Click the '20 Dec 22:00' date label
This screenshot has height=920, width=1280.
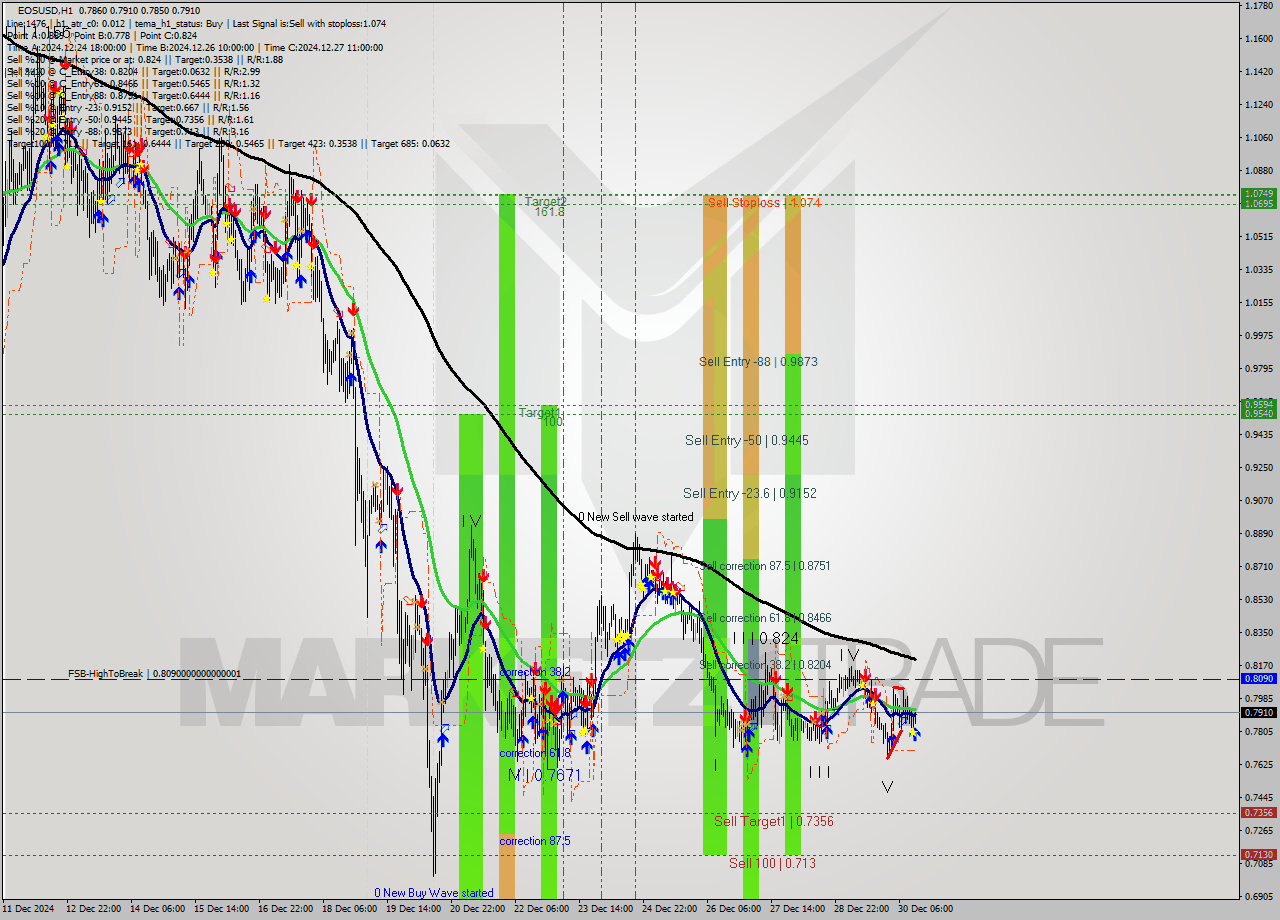tap(478, 909)
